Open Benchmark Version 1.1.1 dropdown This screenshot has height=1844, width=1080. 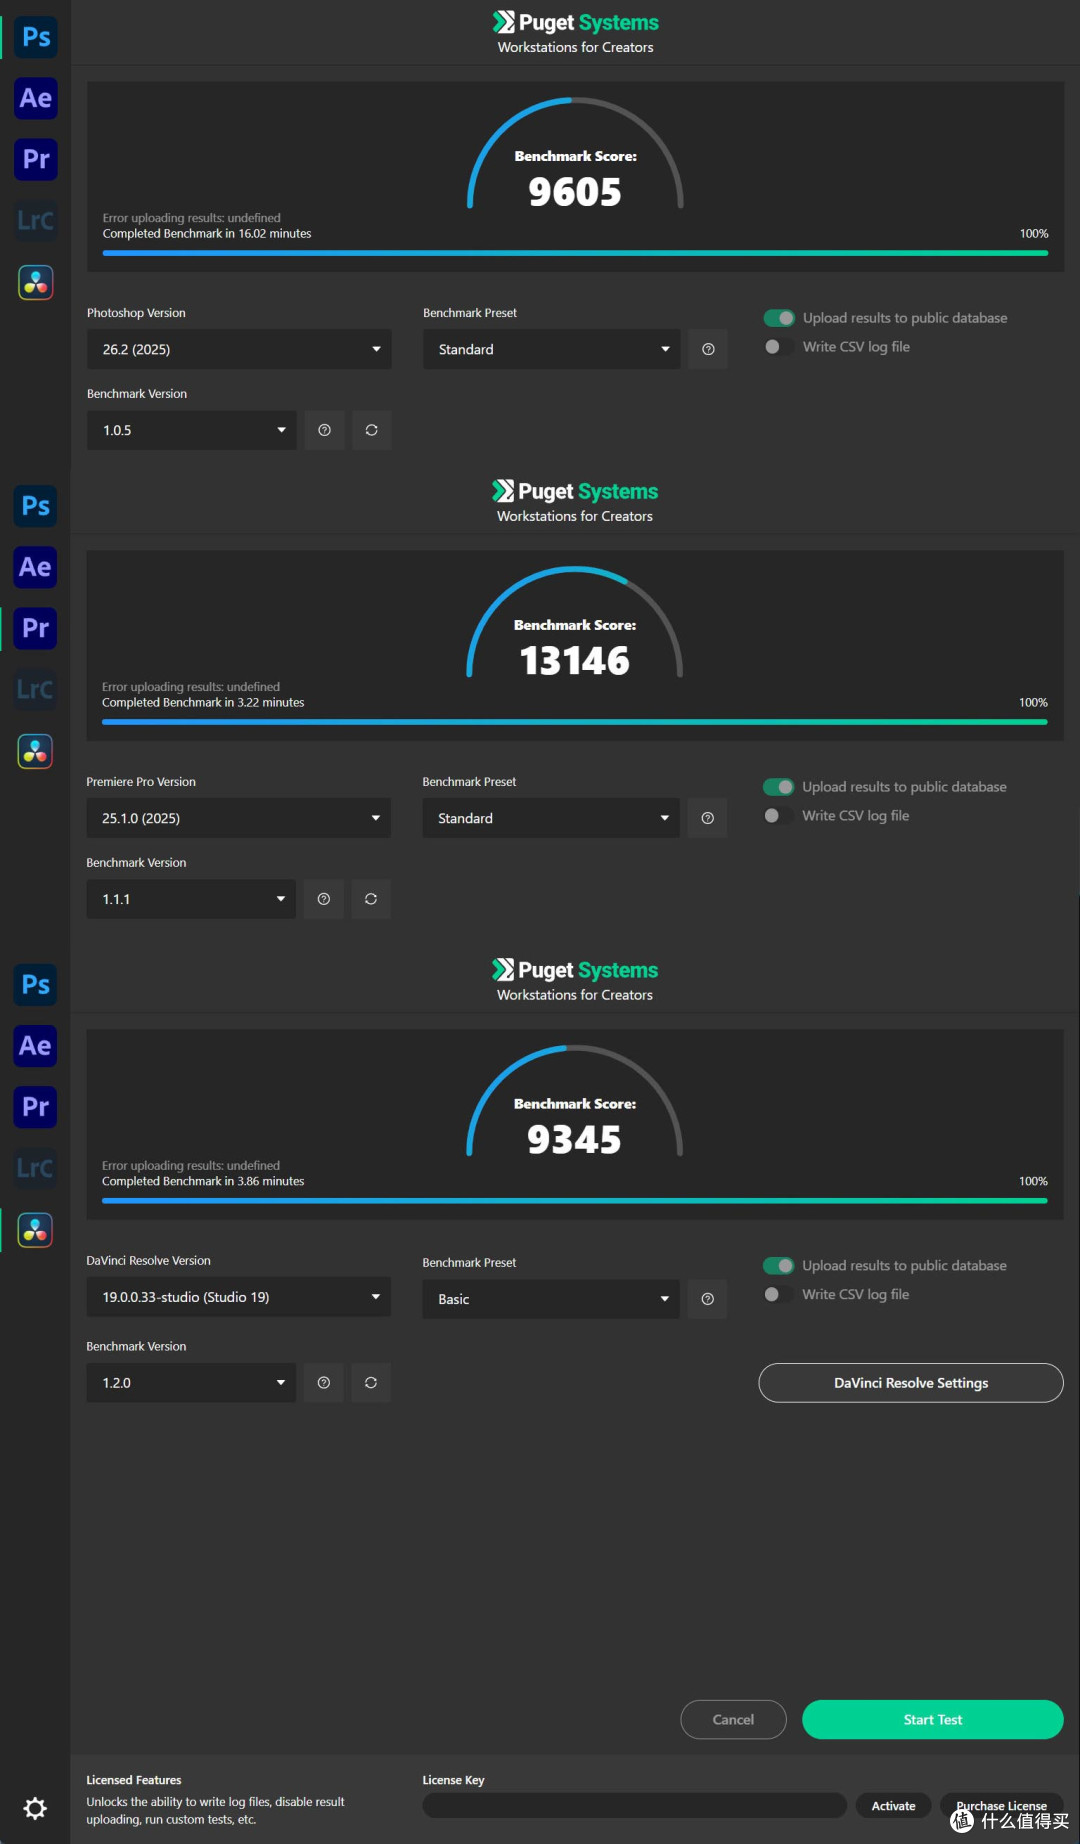(x=191, y=899)
